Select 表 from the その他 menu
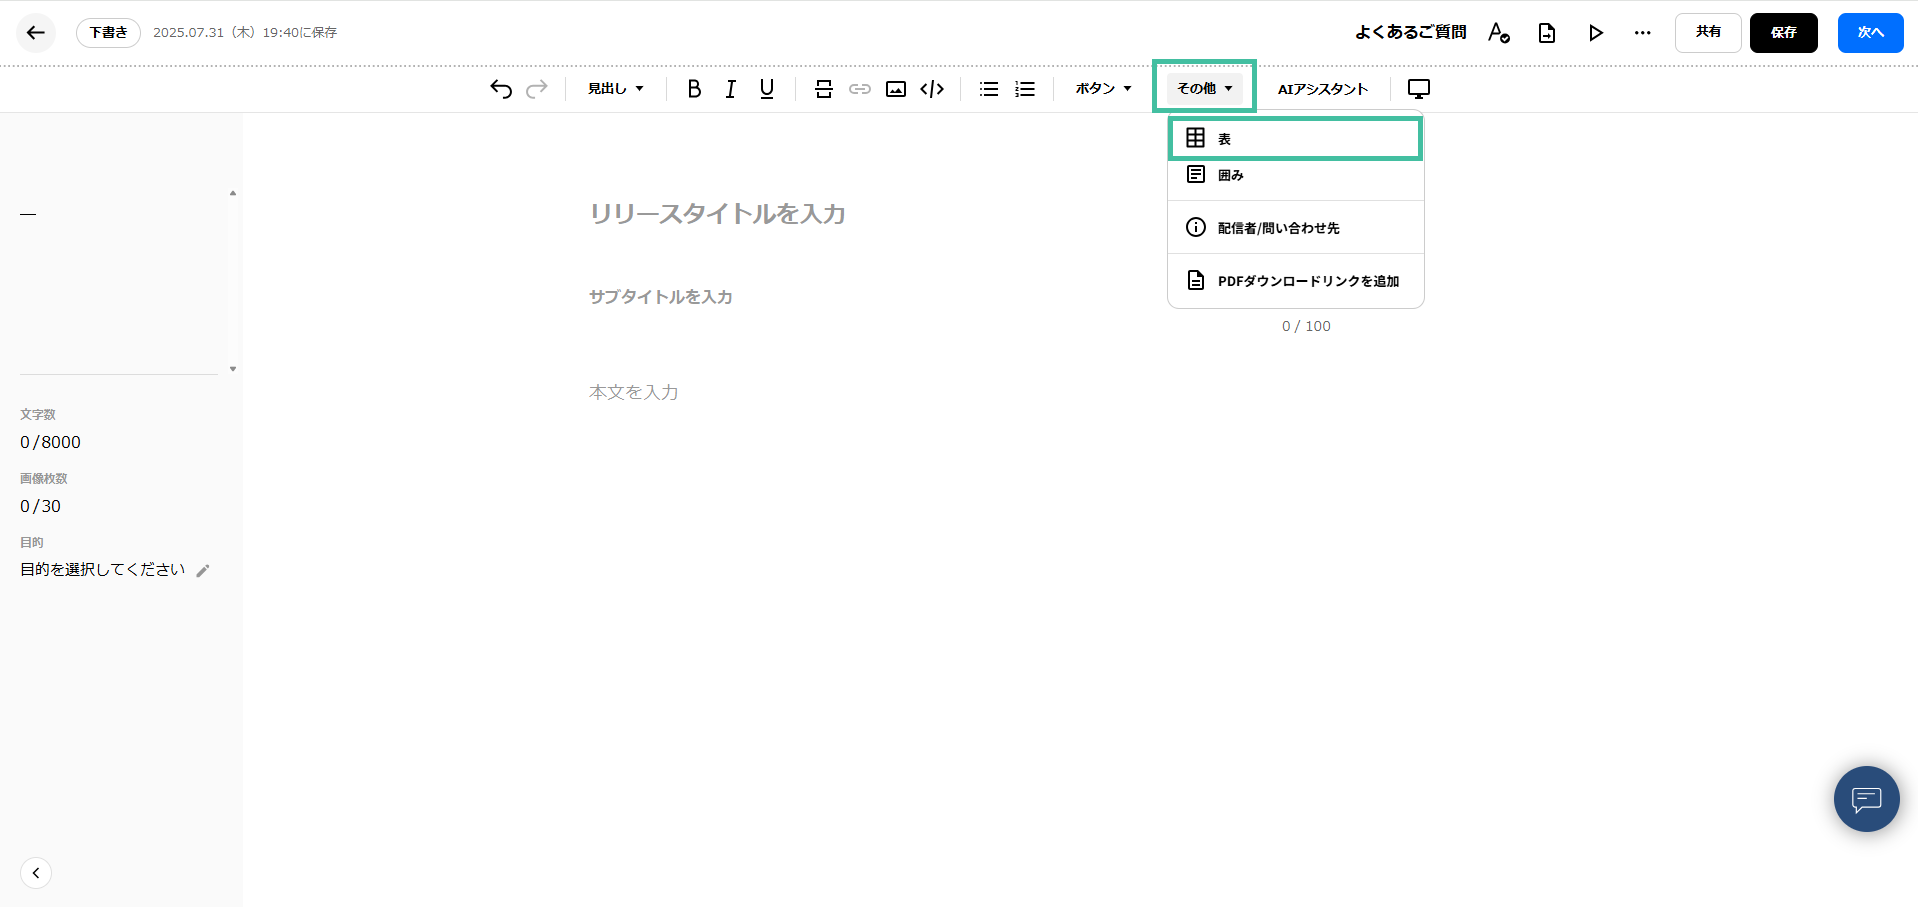The height and width of the screenshot is (907, 1918). tap(1294, 138)
